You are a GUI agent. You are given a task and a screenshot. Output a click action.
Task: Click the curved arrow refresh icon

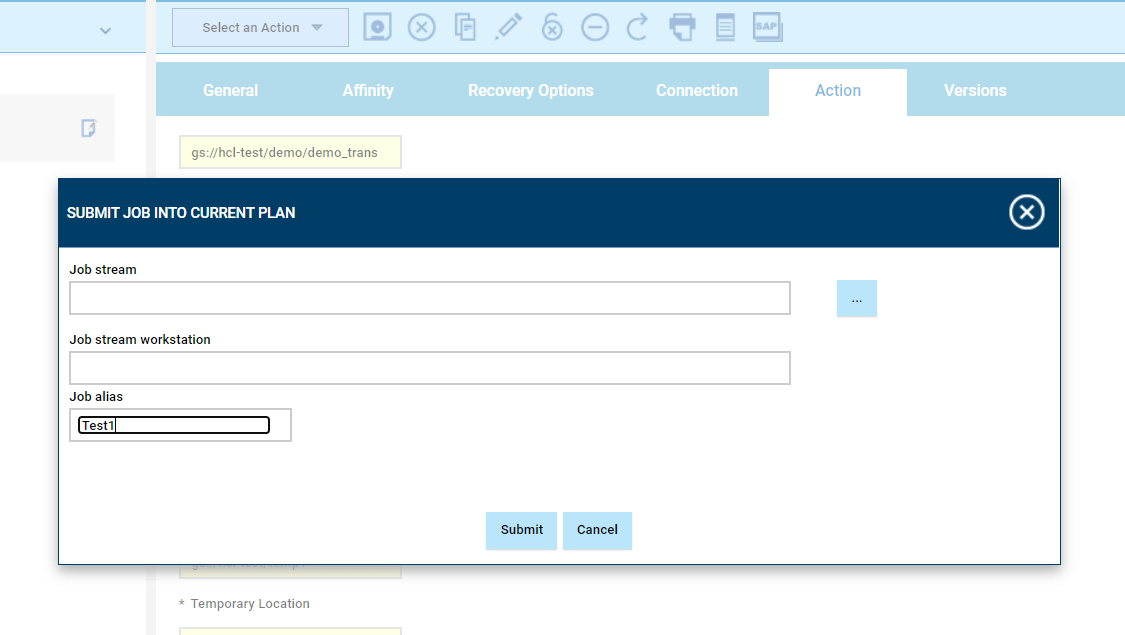pos(638,27)
